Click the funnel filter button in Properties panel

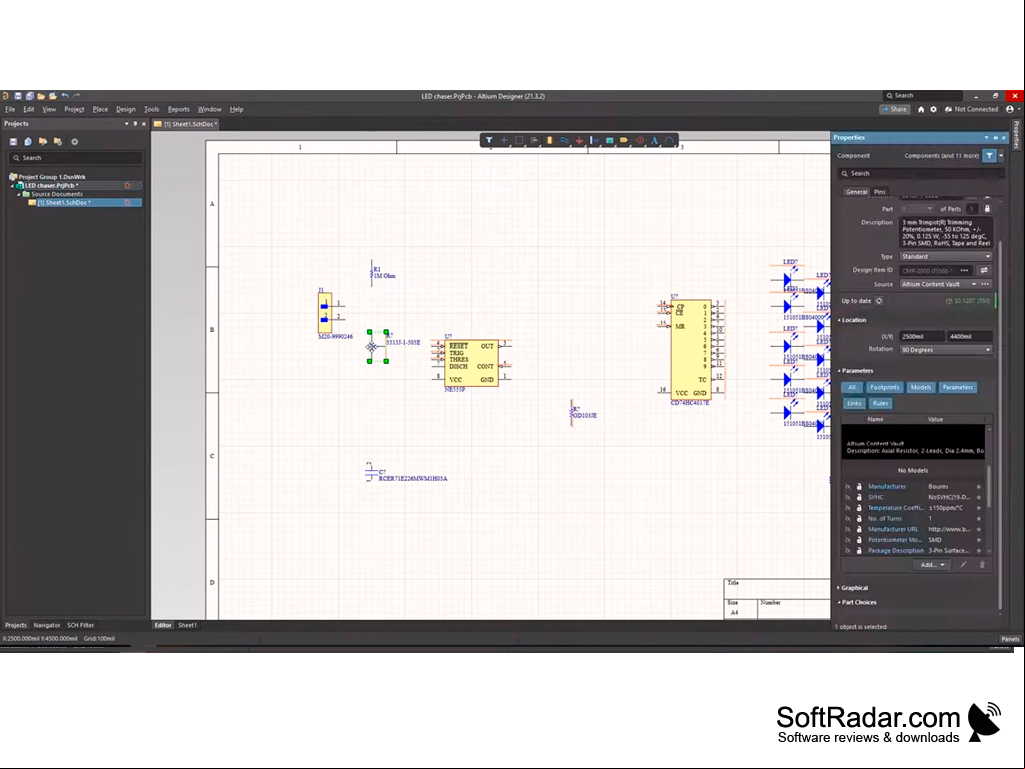[990, 156]
